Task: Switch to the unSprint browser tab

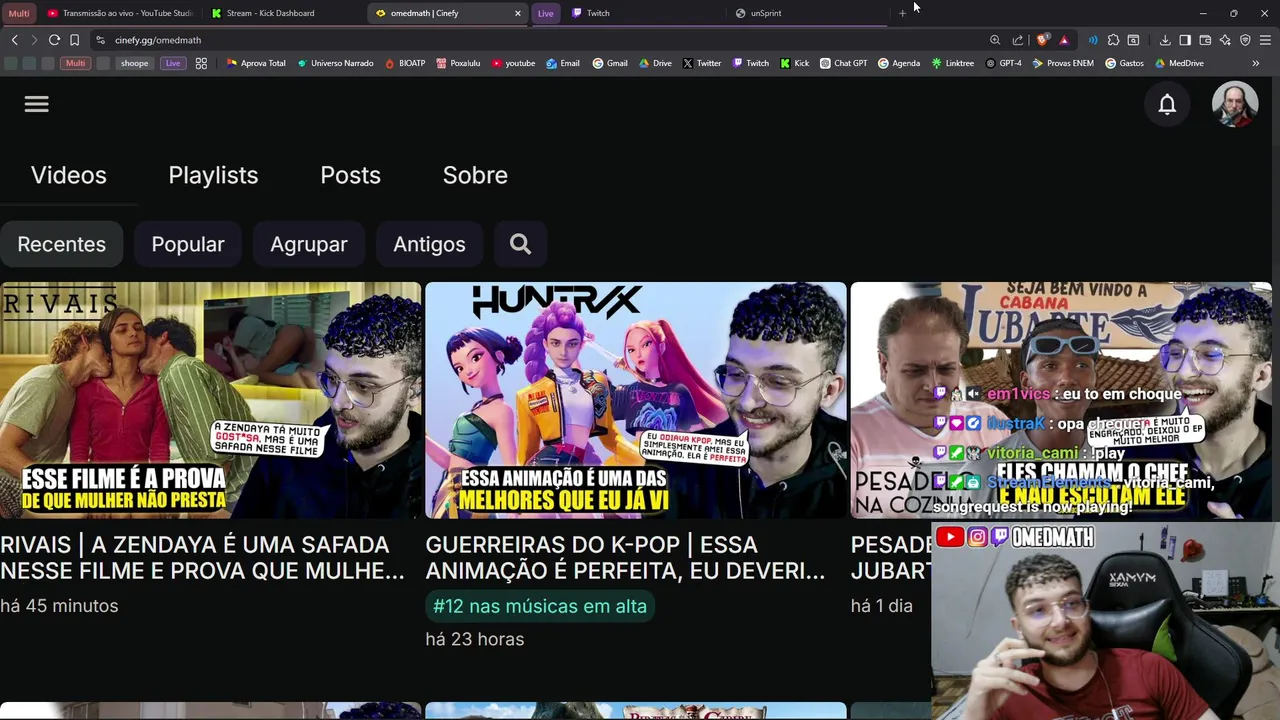Action: (807, 13)
